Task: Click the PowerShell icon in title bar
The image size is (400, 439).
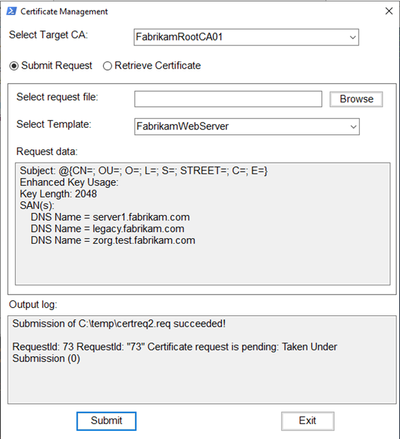Action: pyautogui.click(x=11, y=11)
